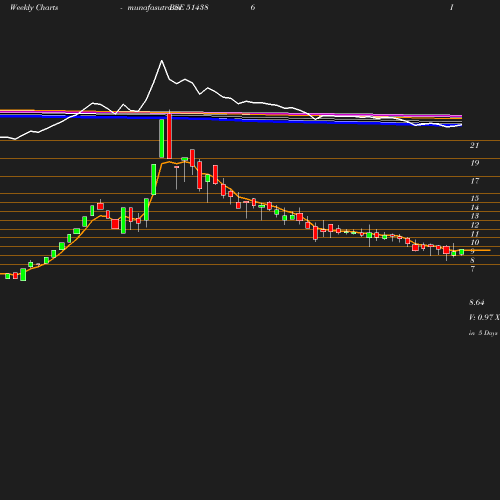This screenshot has height=500, width=500.
Task: Click the "in 5 Days" label
Action: click(483, 333)
